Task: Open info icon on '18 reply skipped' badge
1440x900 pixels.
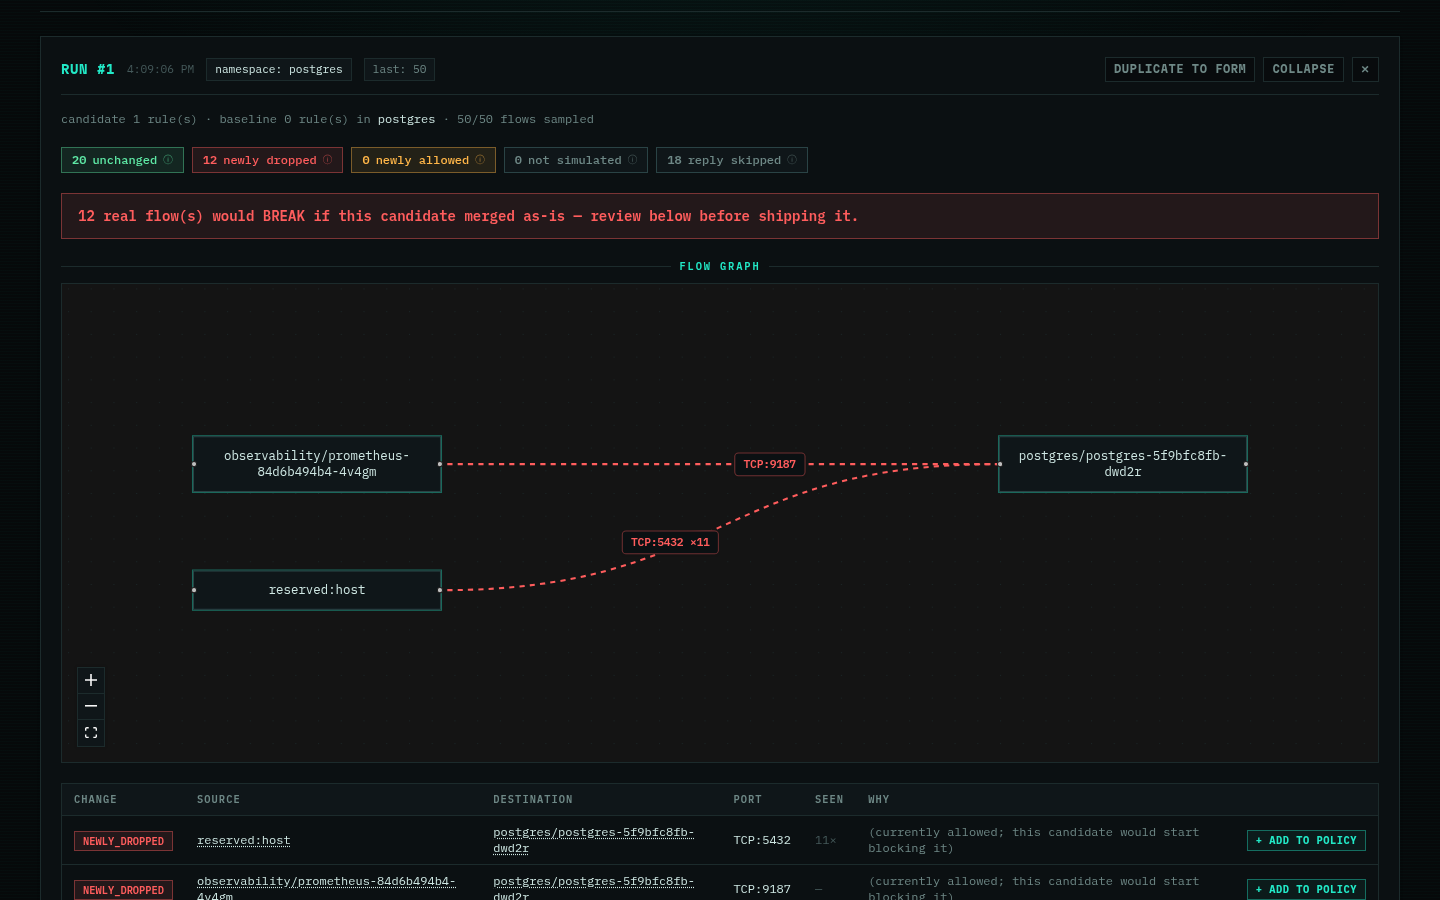Action: coord(792,160)
